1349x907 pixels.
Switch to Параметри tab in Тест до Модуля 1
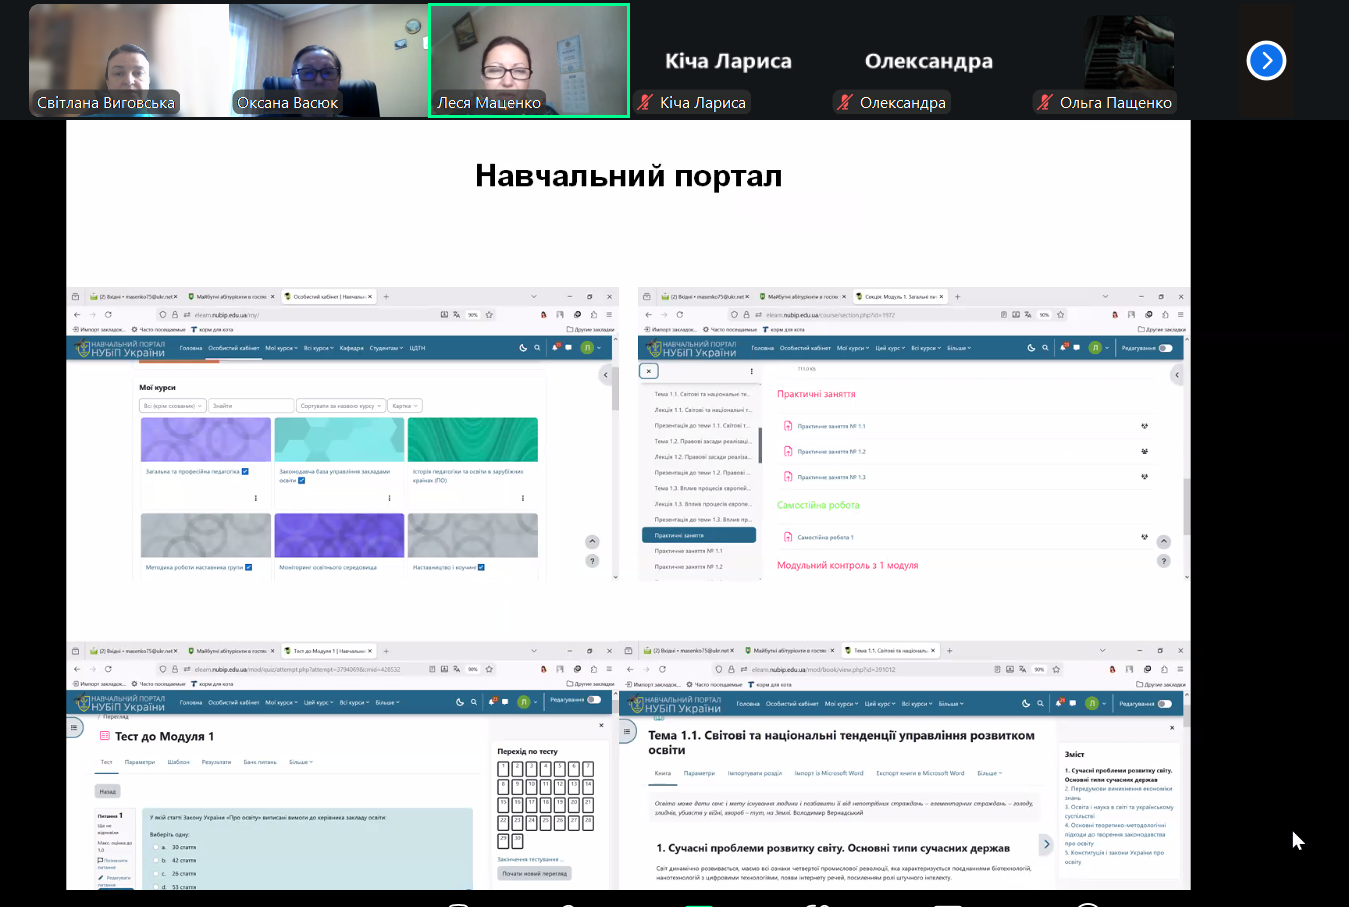[x=140, y=762]
